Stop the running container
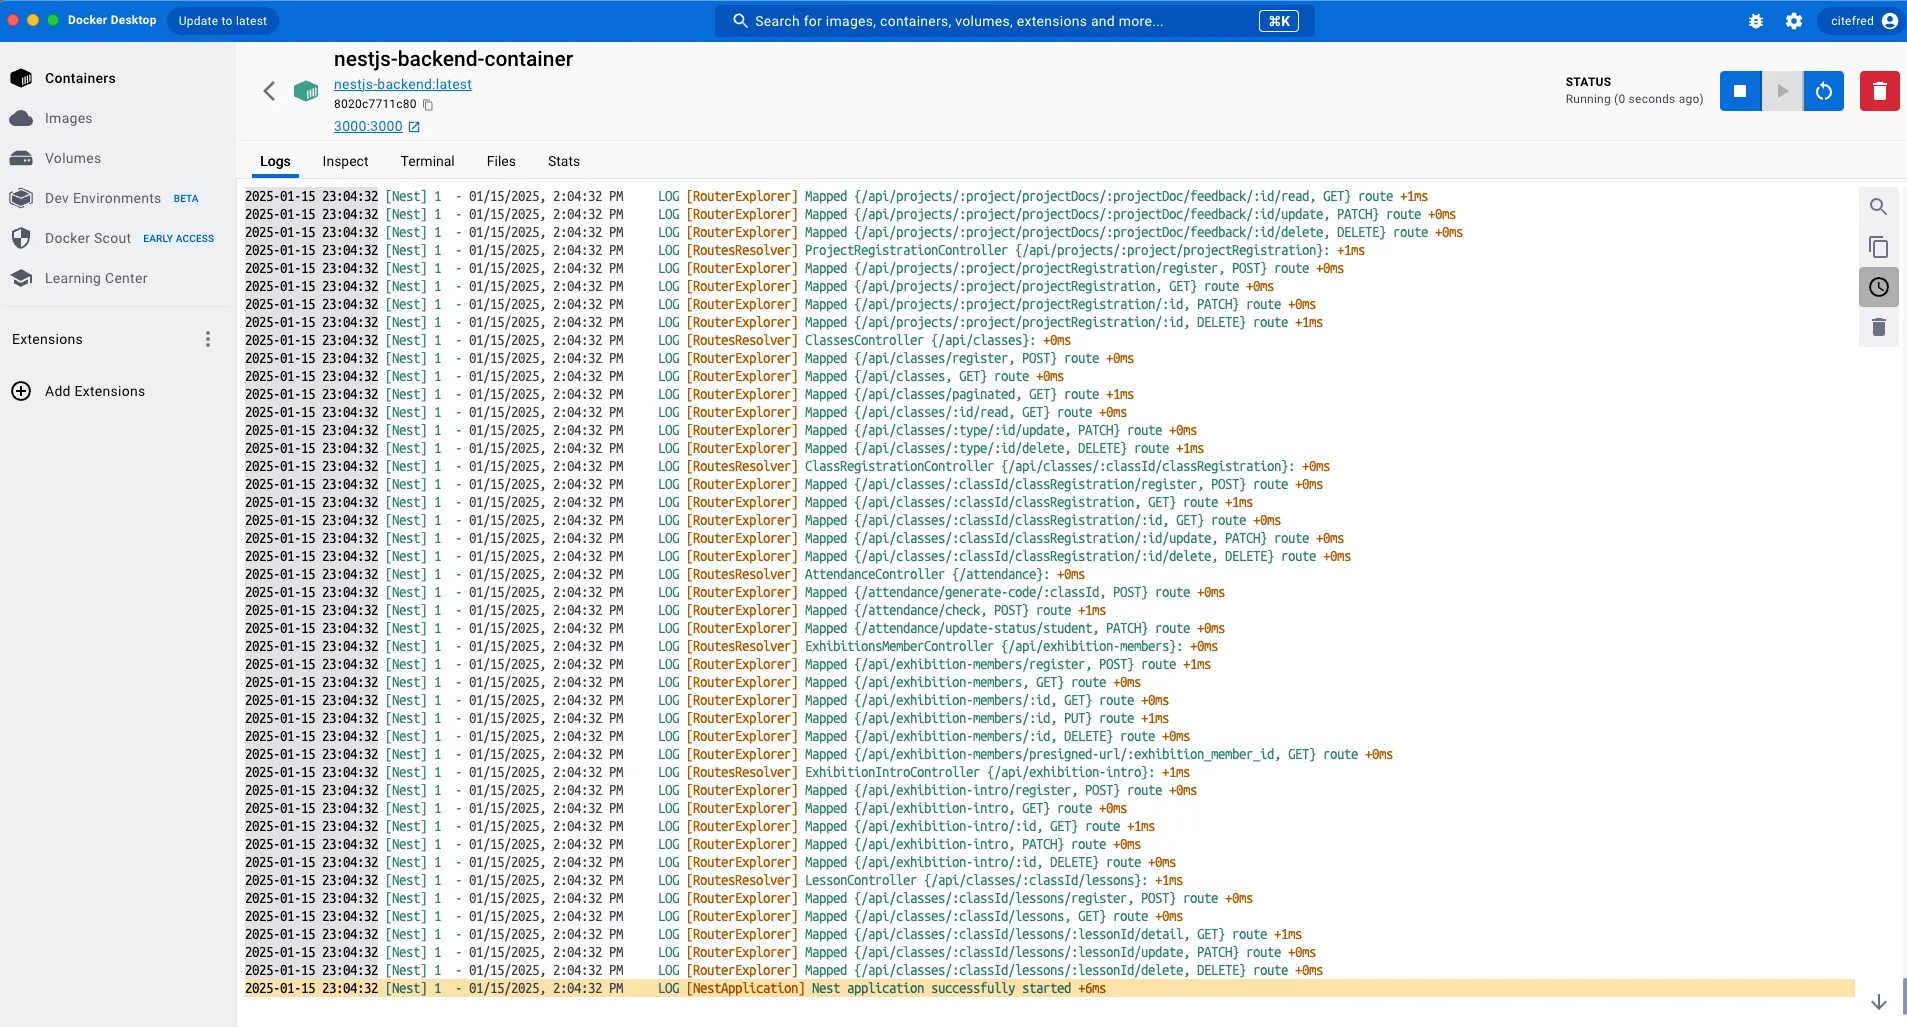Image resolution: width=1907 pixels, height=1027 pixels. click(x=1740, y=91)
